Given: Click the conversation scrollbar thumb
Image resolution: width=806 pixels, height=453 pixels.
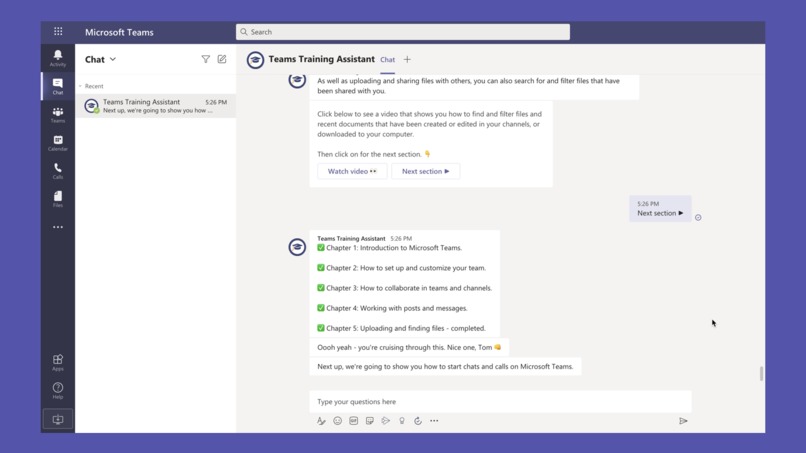Looking at the screenshot, I should 761,374.
